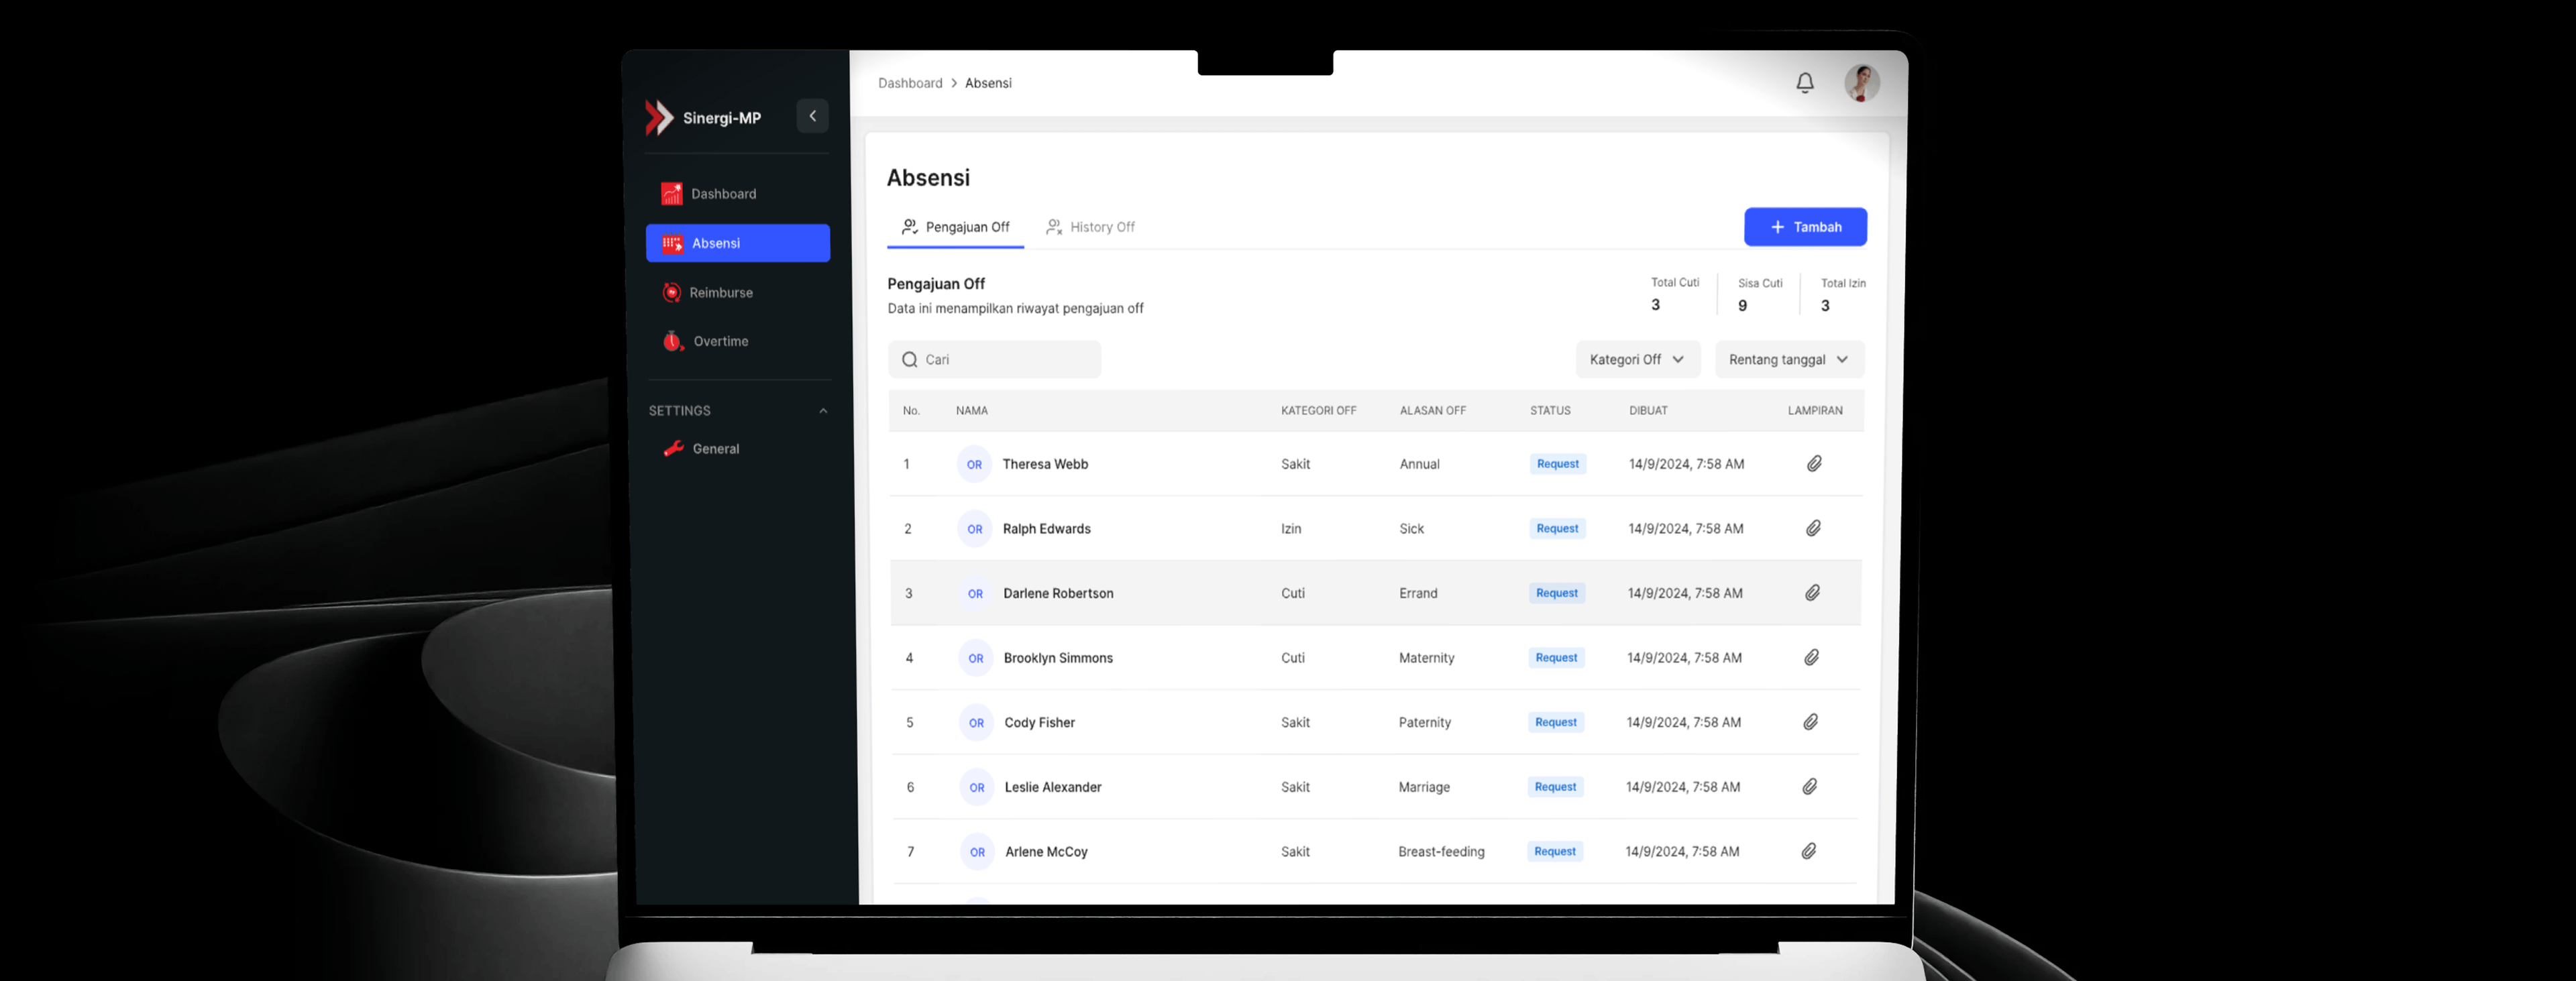Collapse the SETTINGS section

[823, 411]
